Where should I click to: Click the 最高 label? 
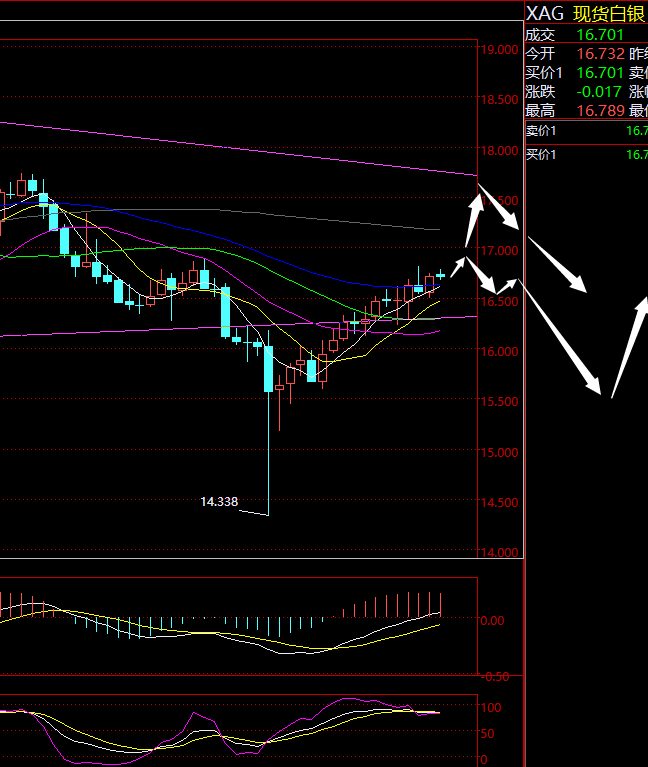click(x=540, y=111)
